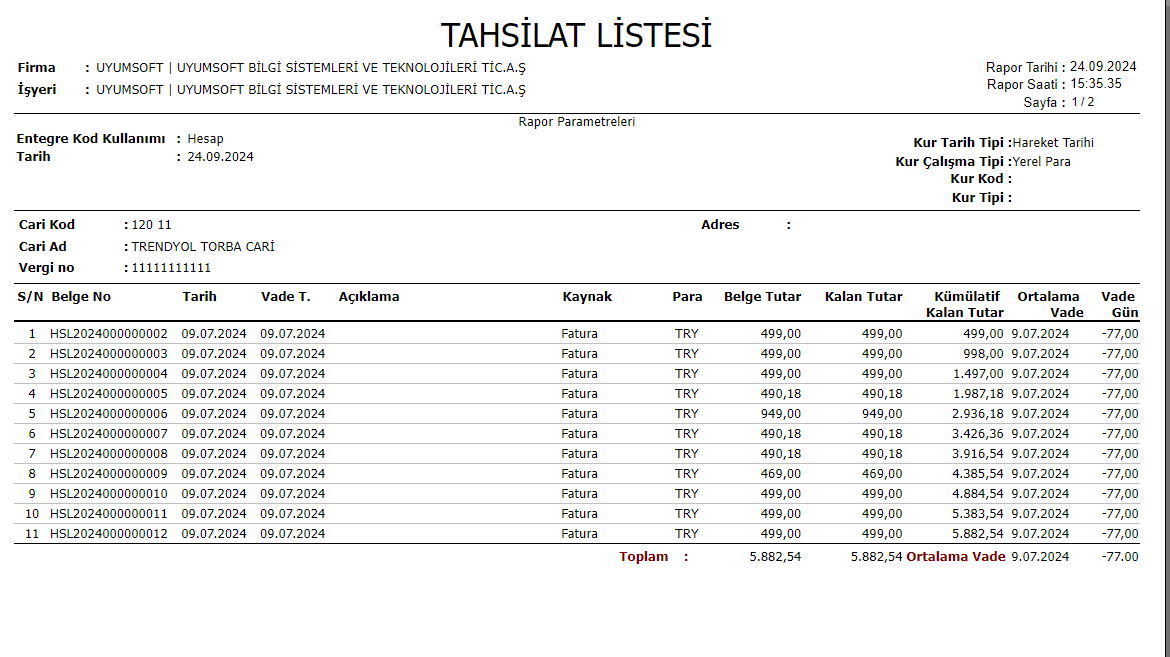Select document number HSL2024000000010

tap(109, 493)
